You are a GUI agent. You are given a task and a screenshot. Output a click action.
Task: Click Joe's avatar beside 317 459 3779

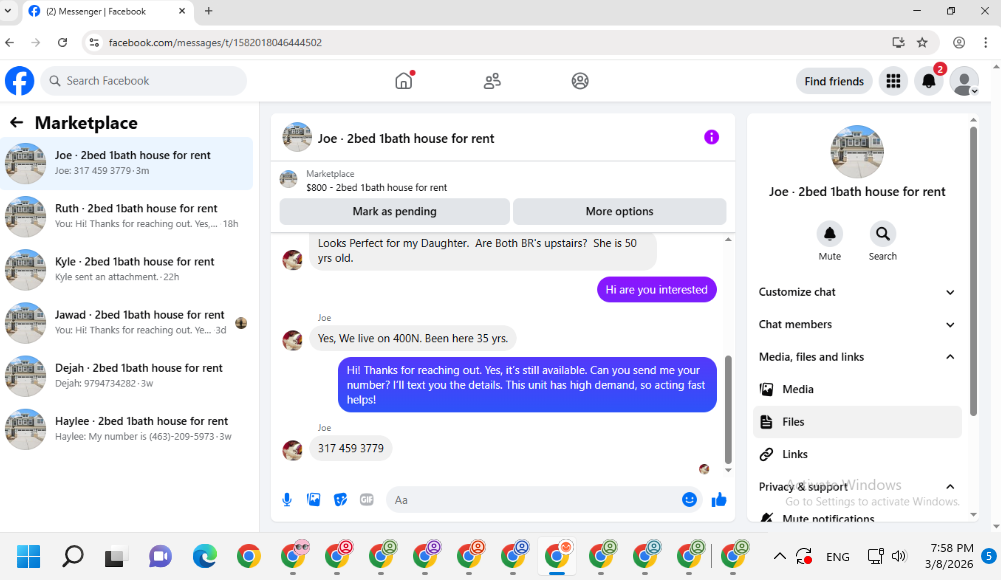click(x=292, y=450)
